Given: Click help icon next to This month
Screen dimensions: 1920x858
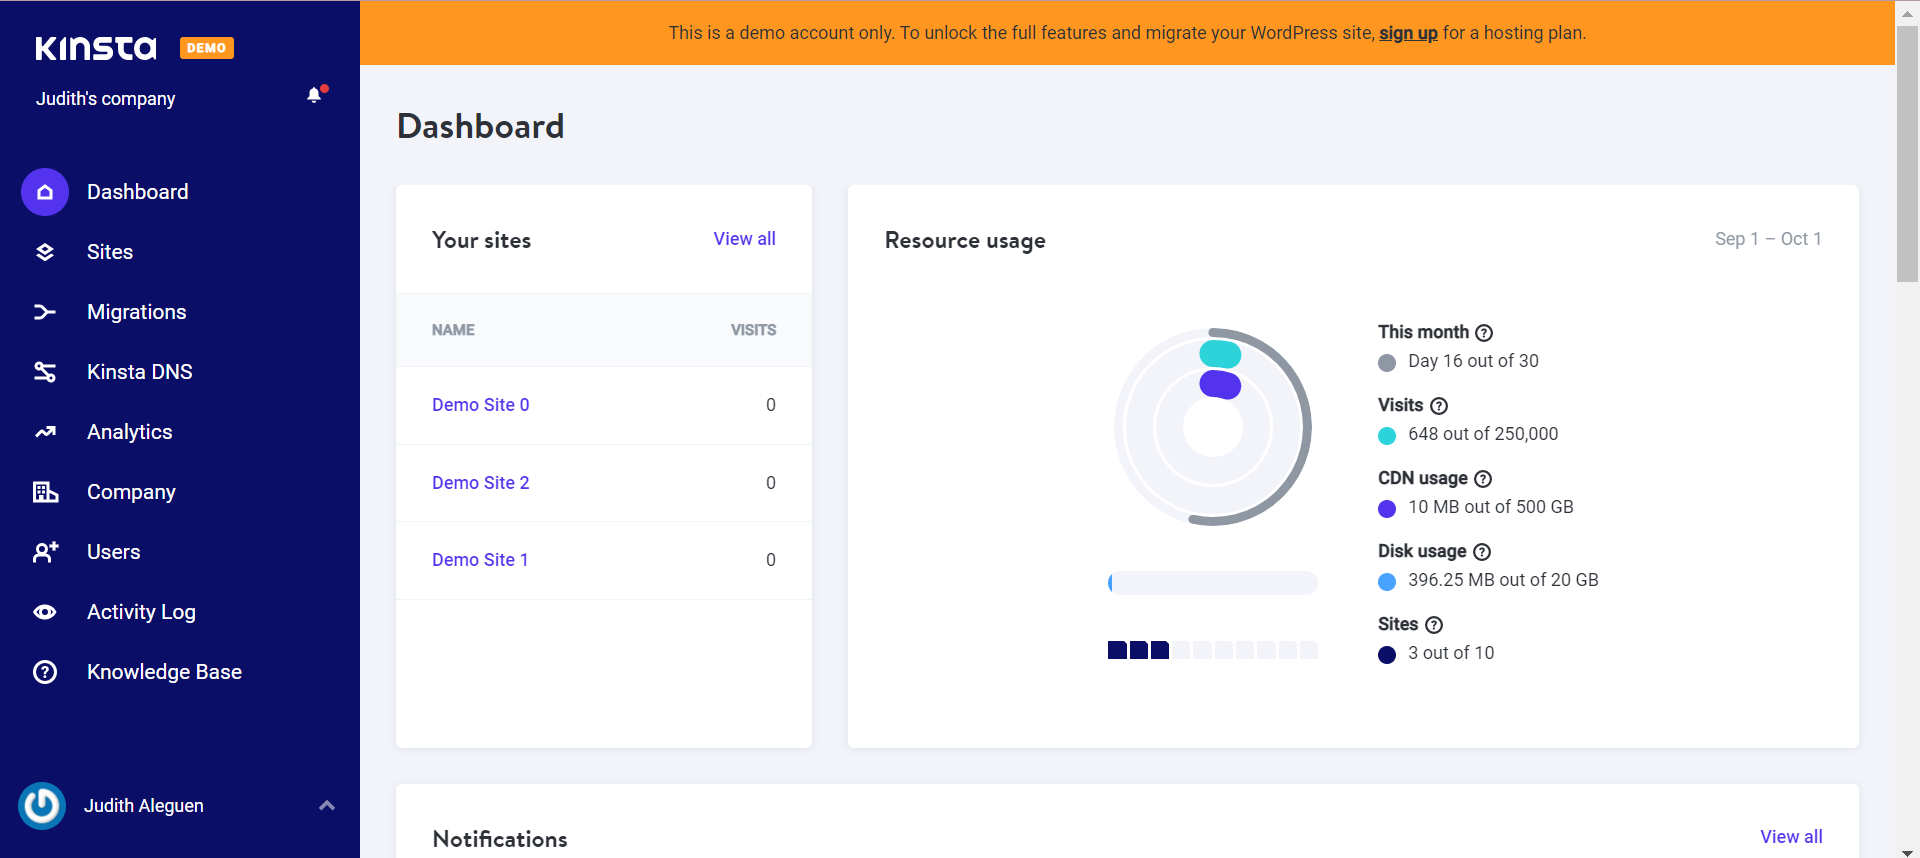Looking at the screenshot, I should click(1484, 333).
